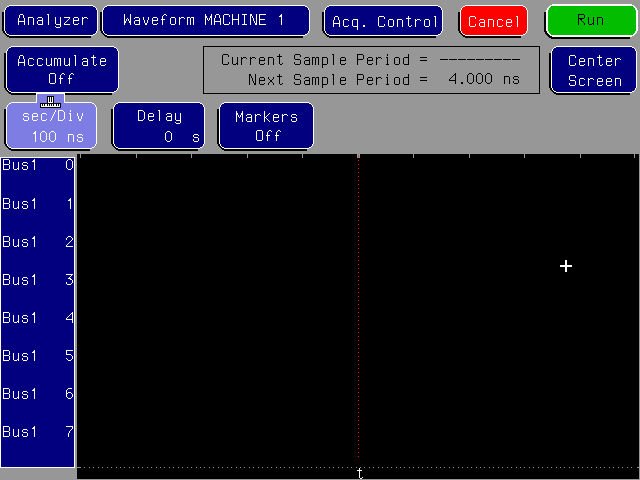Click the red dotted trigger line
The height and width of the screenshot is (480, 640).
358,300
